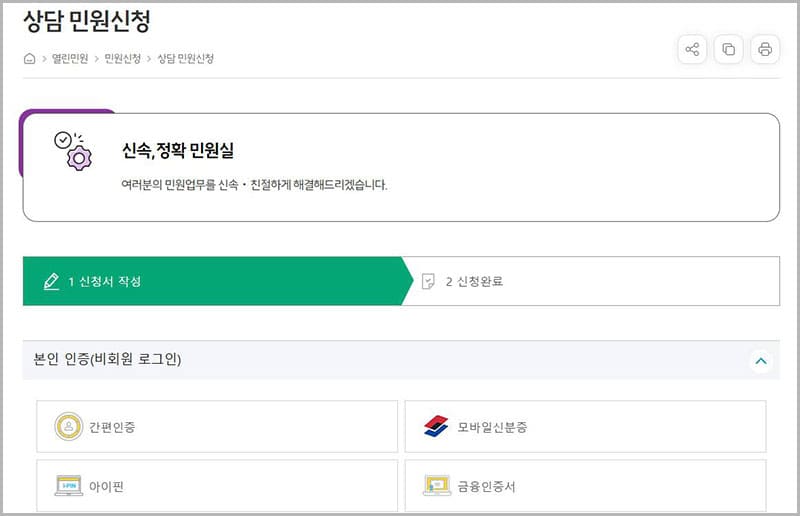Click the I-PIN monitor icon
This screenshot has height=516, width=800.
coord(69,487)
